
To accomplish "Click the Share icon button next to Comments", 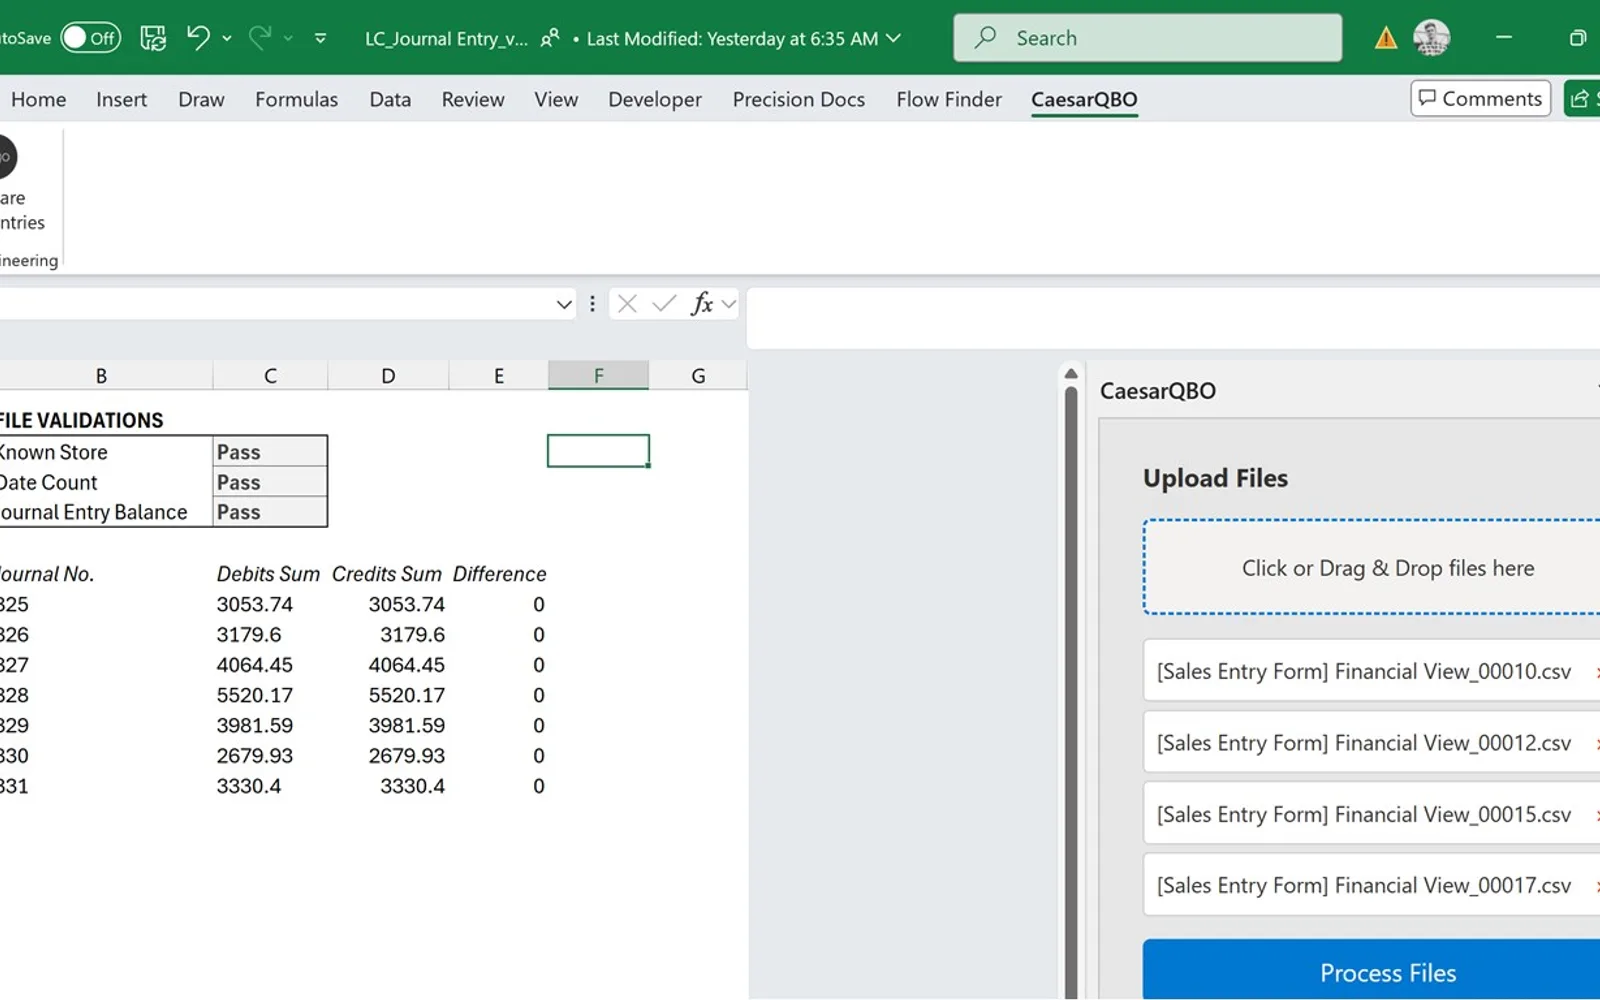I will [1582, 98].
